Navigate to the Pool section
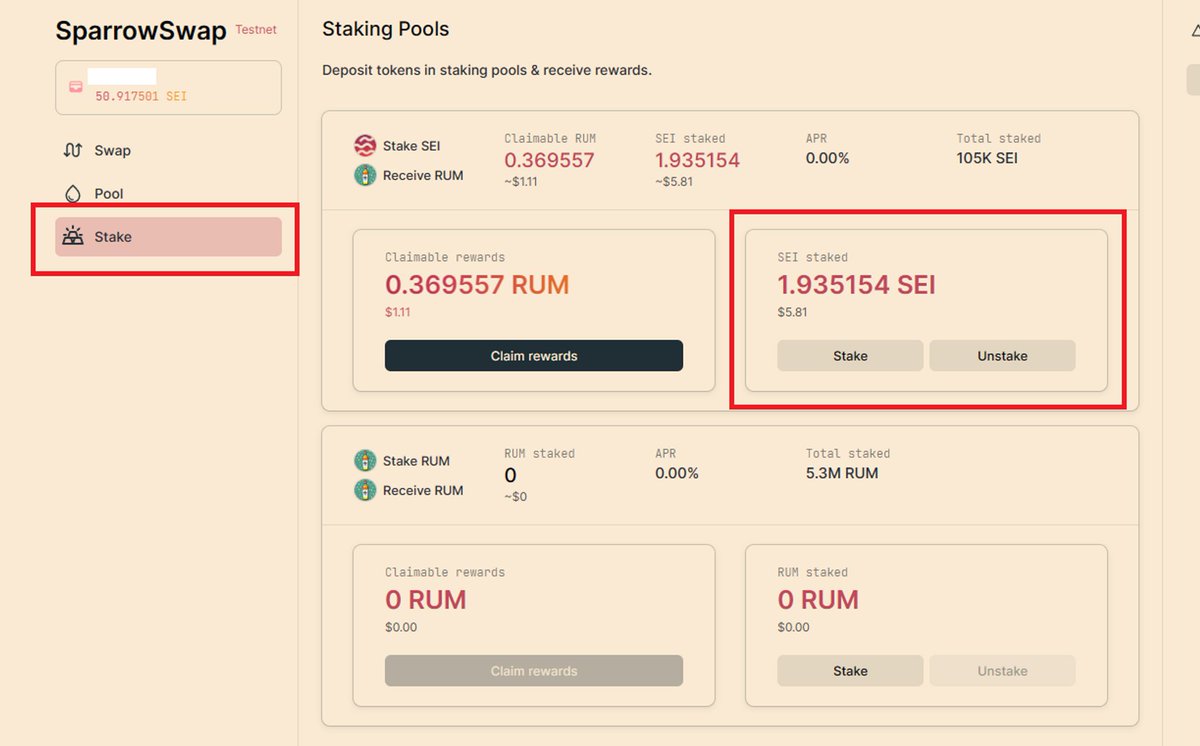Viewport: 1200px width, 746px height. (x=109, y=193)
